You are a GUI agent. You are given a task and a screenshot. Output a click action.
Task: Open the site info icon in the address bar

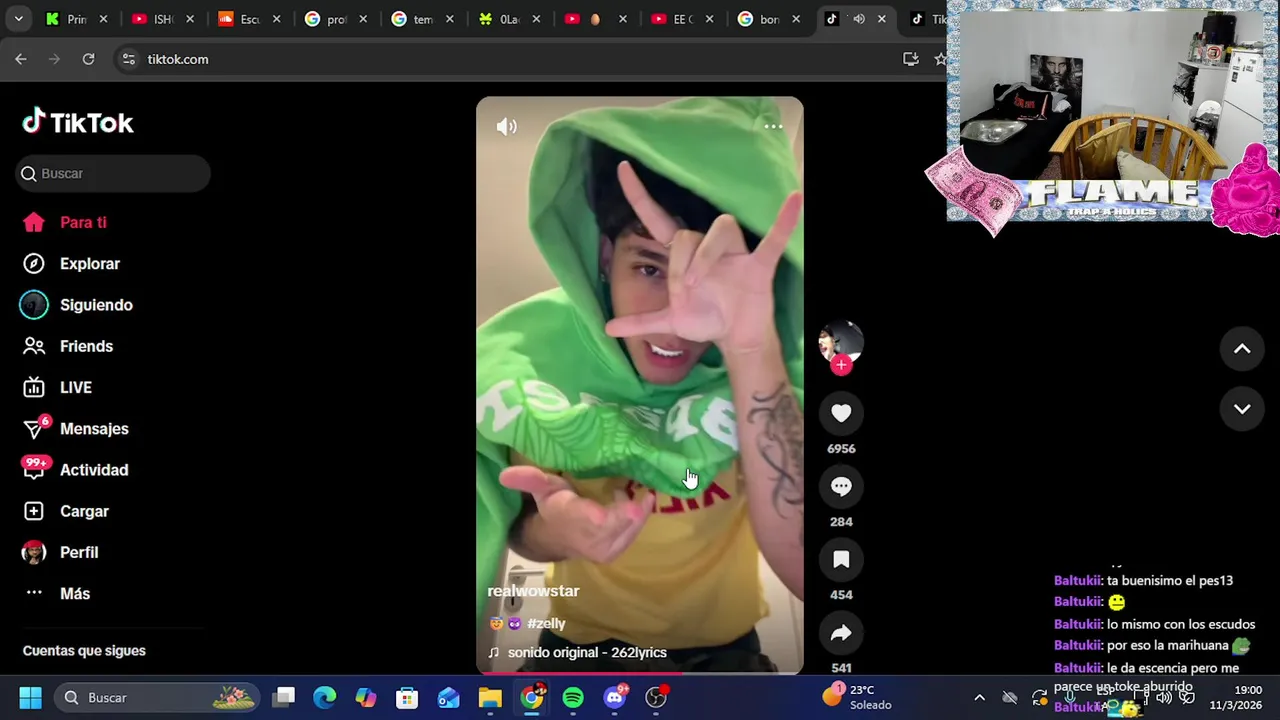(x=128, y=59)
